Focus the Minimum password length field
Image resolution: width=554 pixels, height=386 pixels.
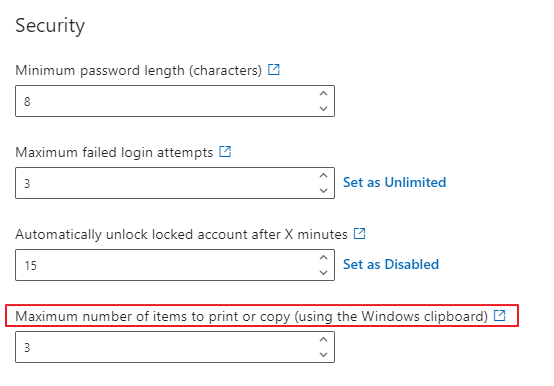[x=175, y=101]
